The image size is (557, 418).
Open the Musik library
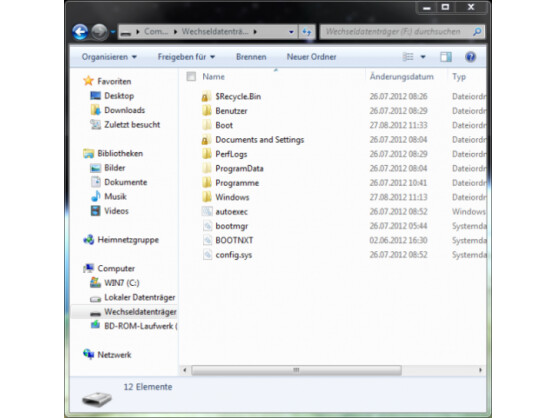tap(115, 196)
